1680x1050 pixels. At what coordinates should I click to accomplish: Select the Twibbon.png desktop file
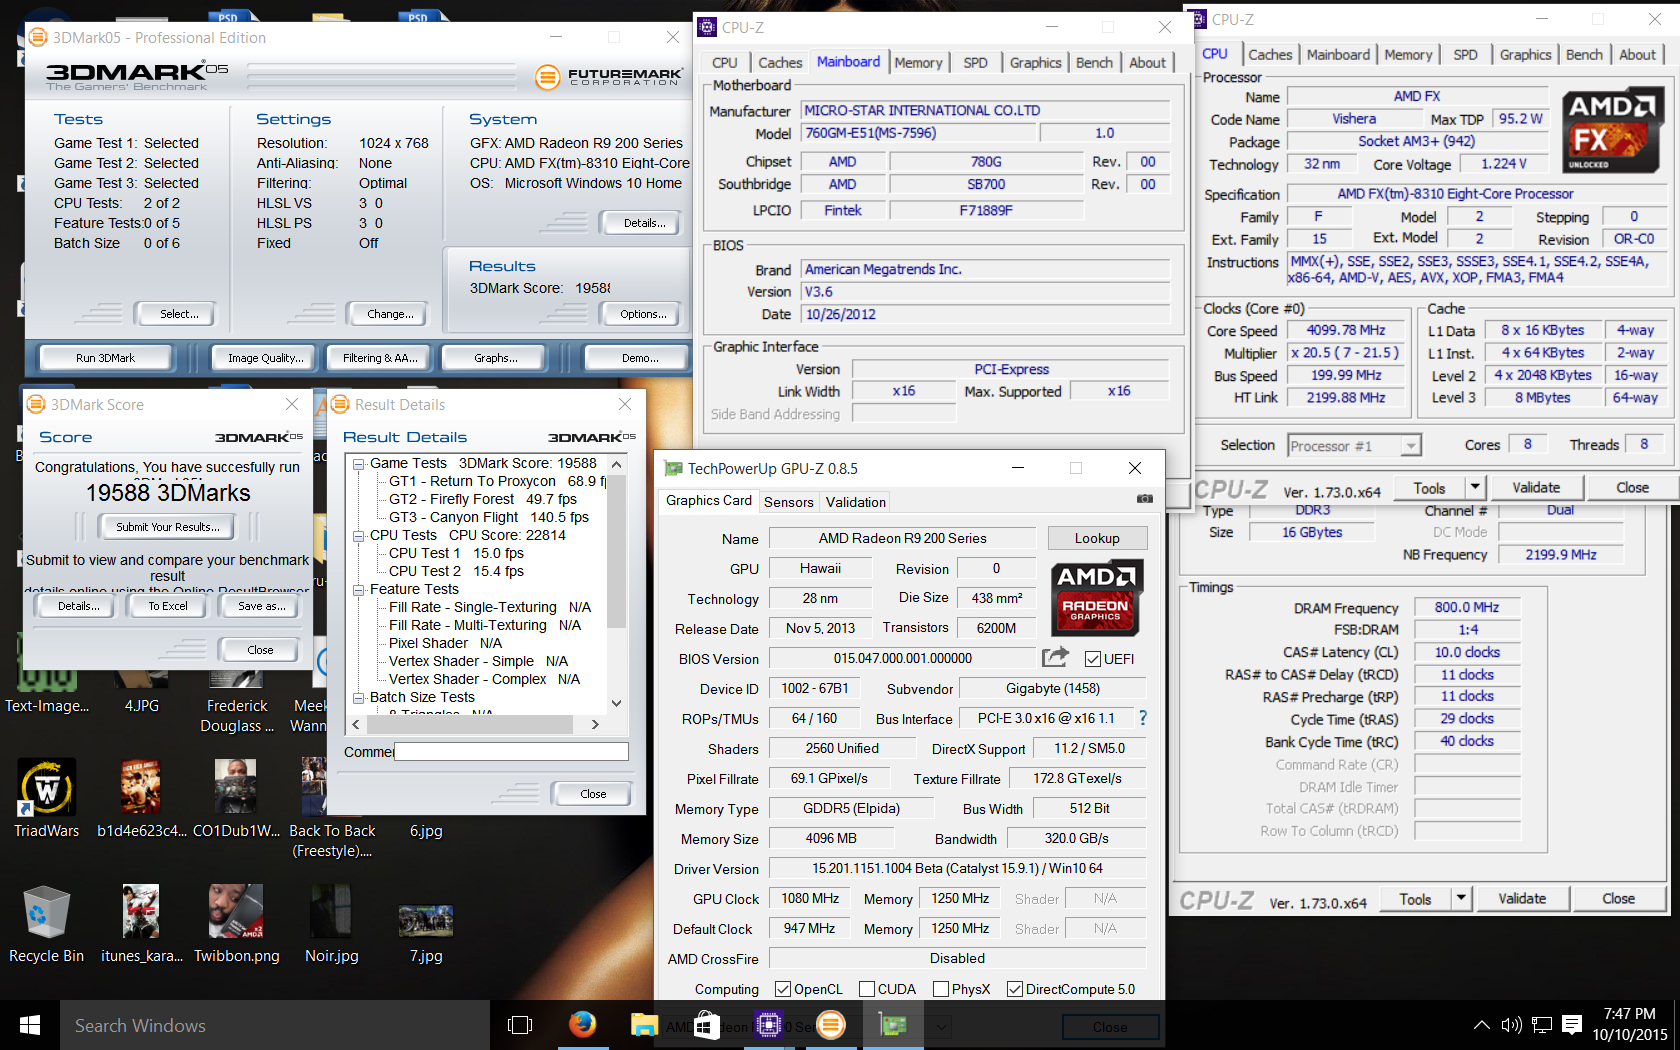[x=237, y=923]
